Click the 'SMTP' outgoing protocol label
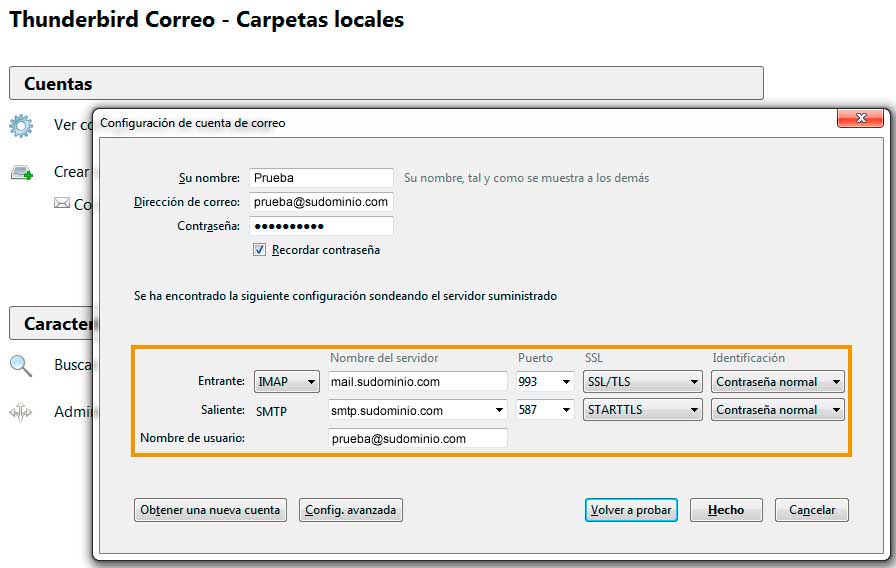The image size is (896, 568). click(x=271, y=411)
